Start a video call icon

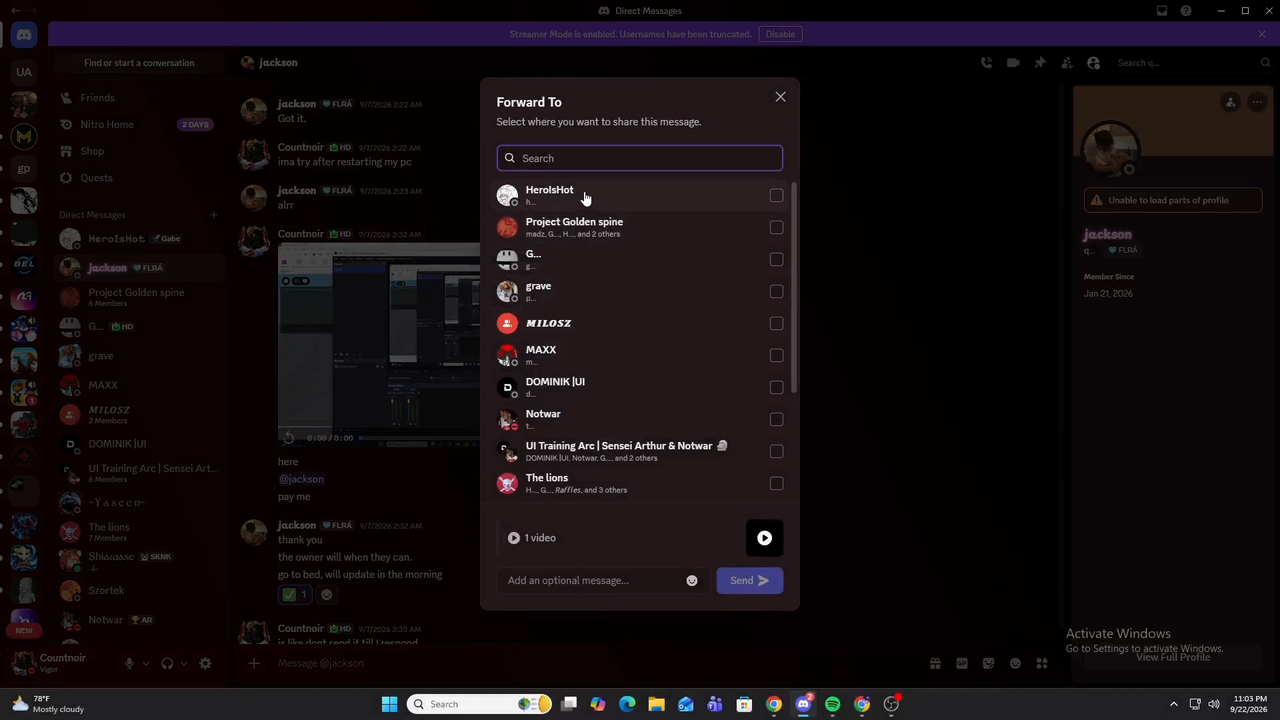[1013, 63]
